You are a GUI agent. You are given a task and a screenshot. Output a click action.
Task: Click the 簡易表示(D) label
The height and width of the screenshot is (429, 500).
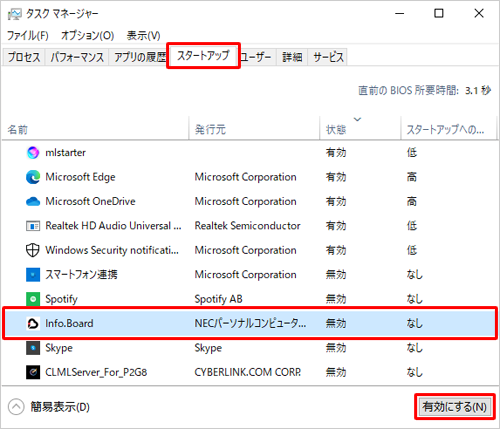(60, 407)
